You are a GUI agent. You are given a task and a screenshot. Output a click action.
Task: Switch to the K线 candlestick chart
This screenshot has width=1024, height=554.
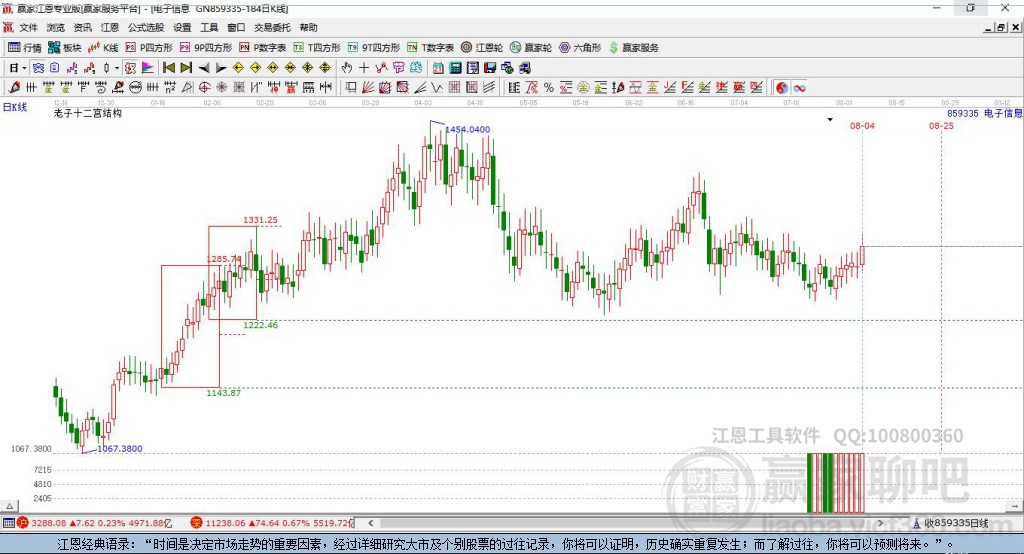point(103,48)
